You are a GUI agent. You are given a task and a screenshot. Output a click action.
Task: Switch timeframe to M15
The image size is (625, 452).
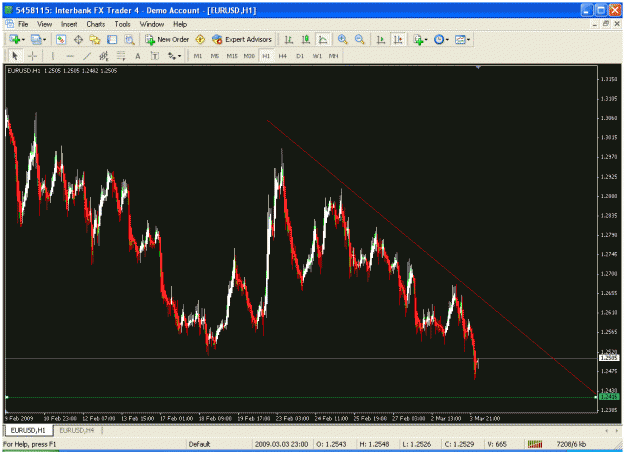click(x=232, y=56)
